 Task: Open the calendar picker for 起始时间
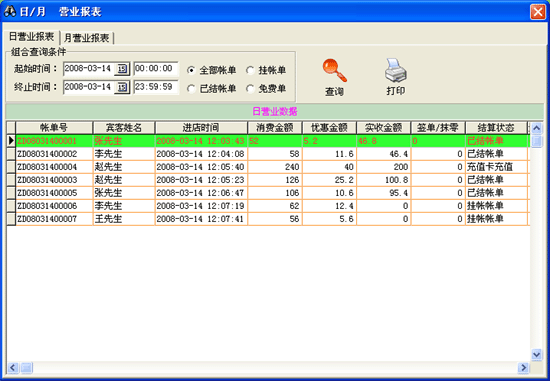122,69
